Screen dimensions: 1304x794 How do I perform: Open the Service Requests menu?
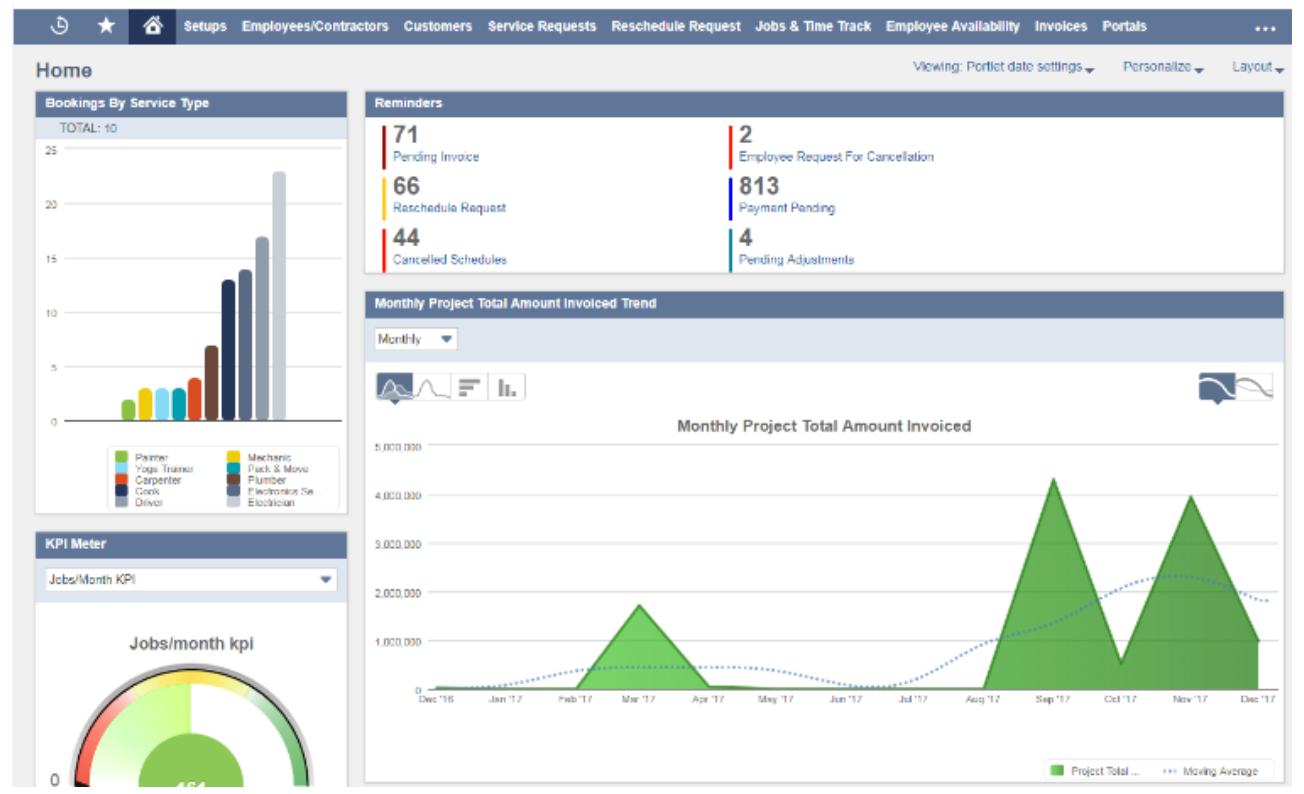(542, 27)
